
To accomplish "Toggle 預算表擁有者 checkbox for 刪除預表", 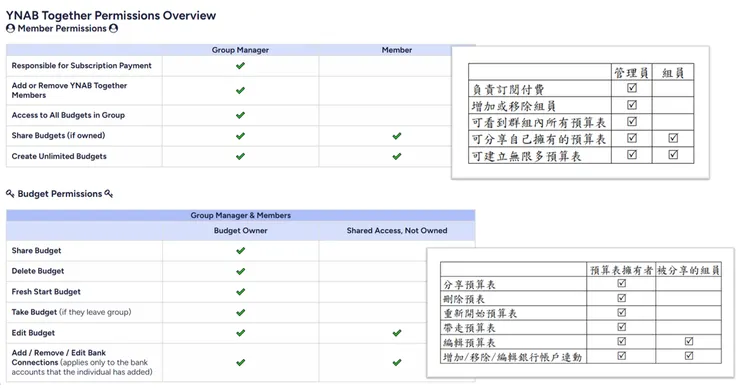I will (622, 298).
